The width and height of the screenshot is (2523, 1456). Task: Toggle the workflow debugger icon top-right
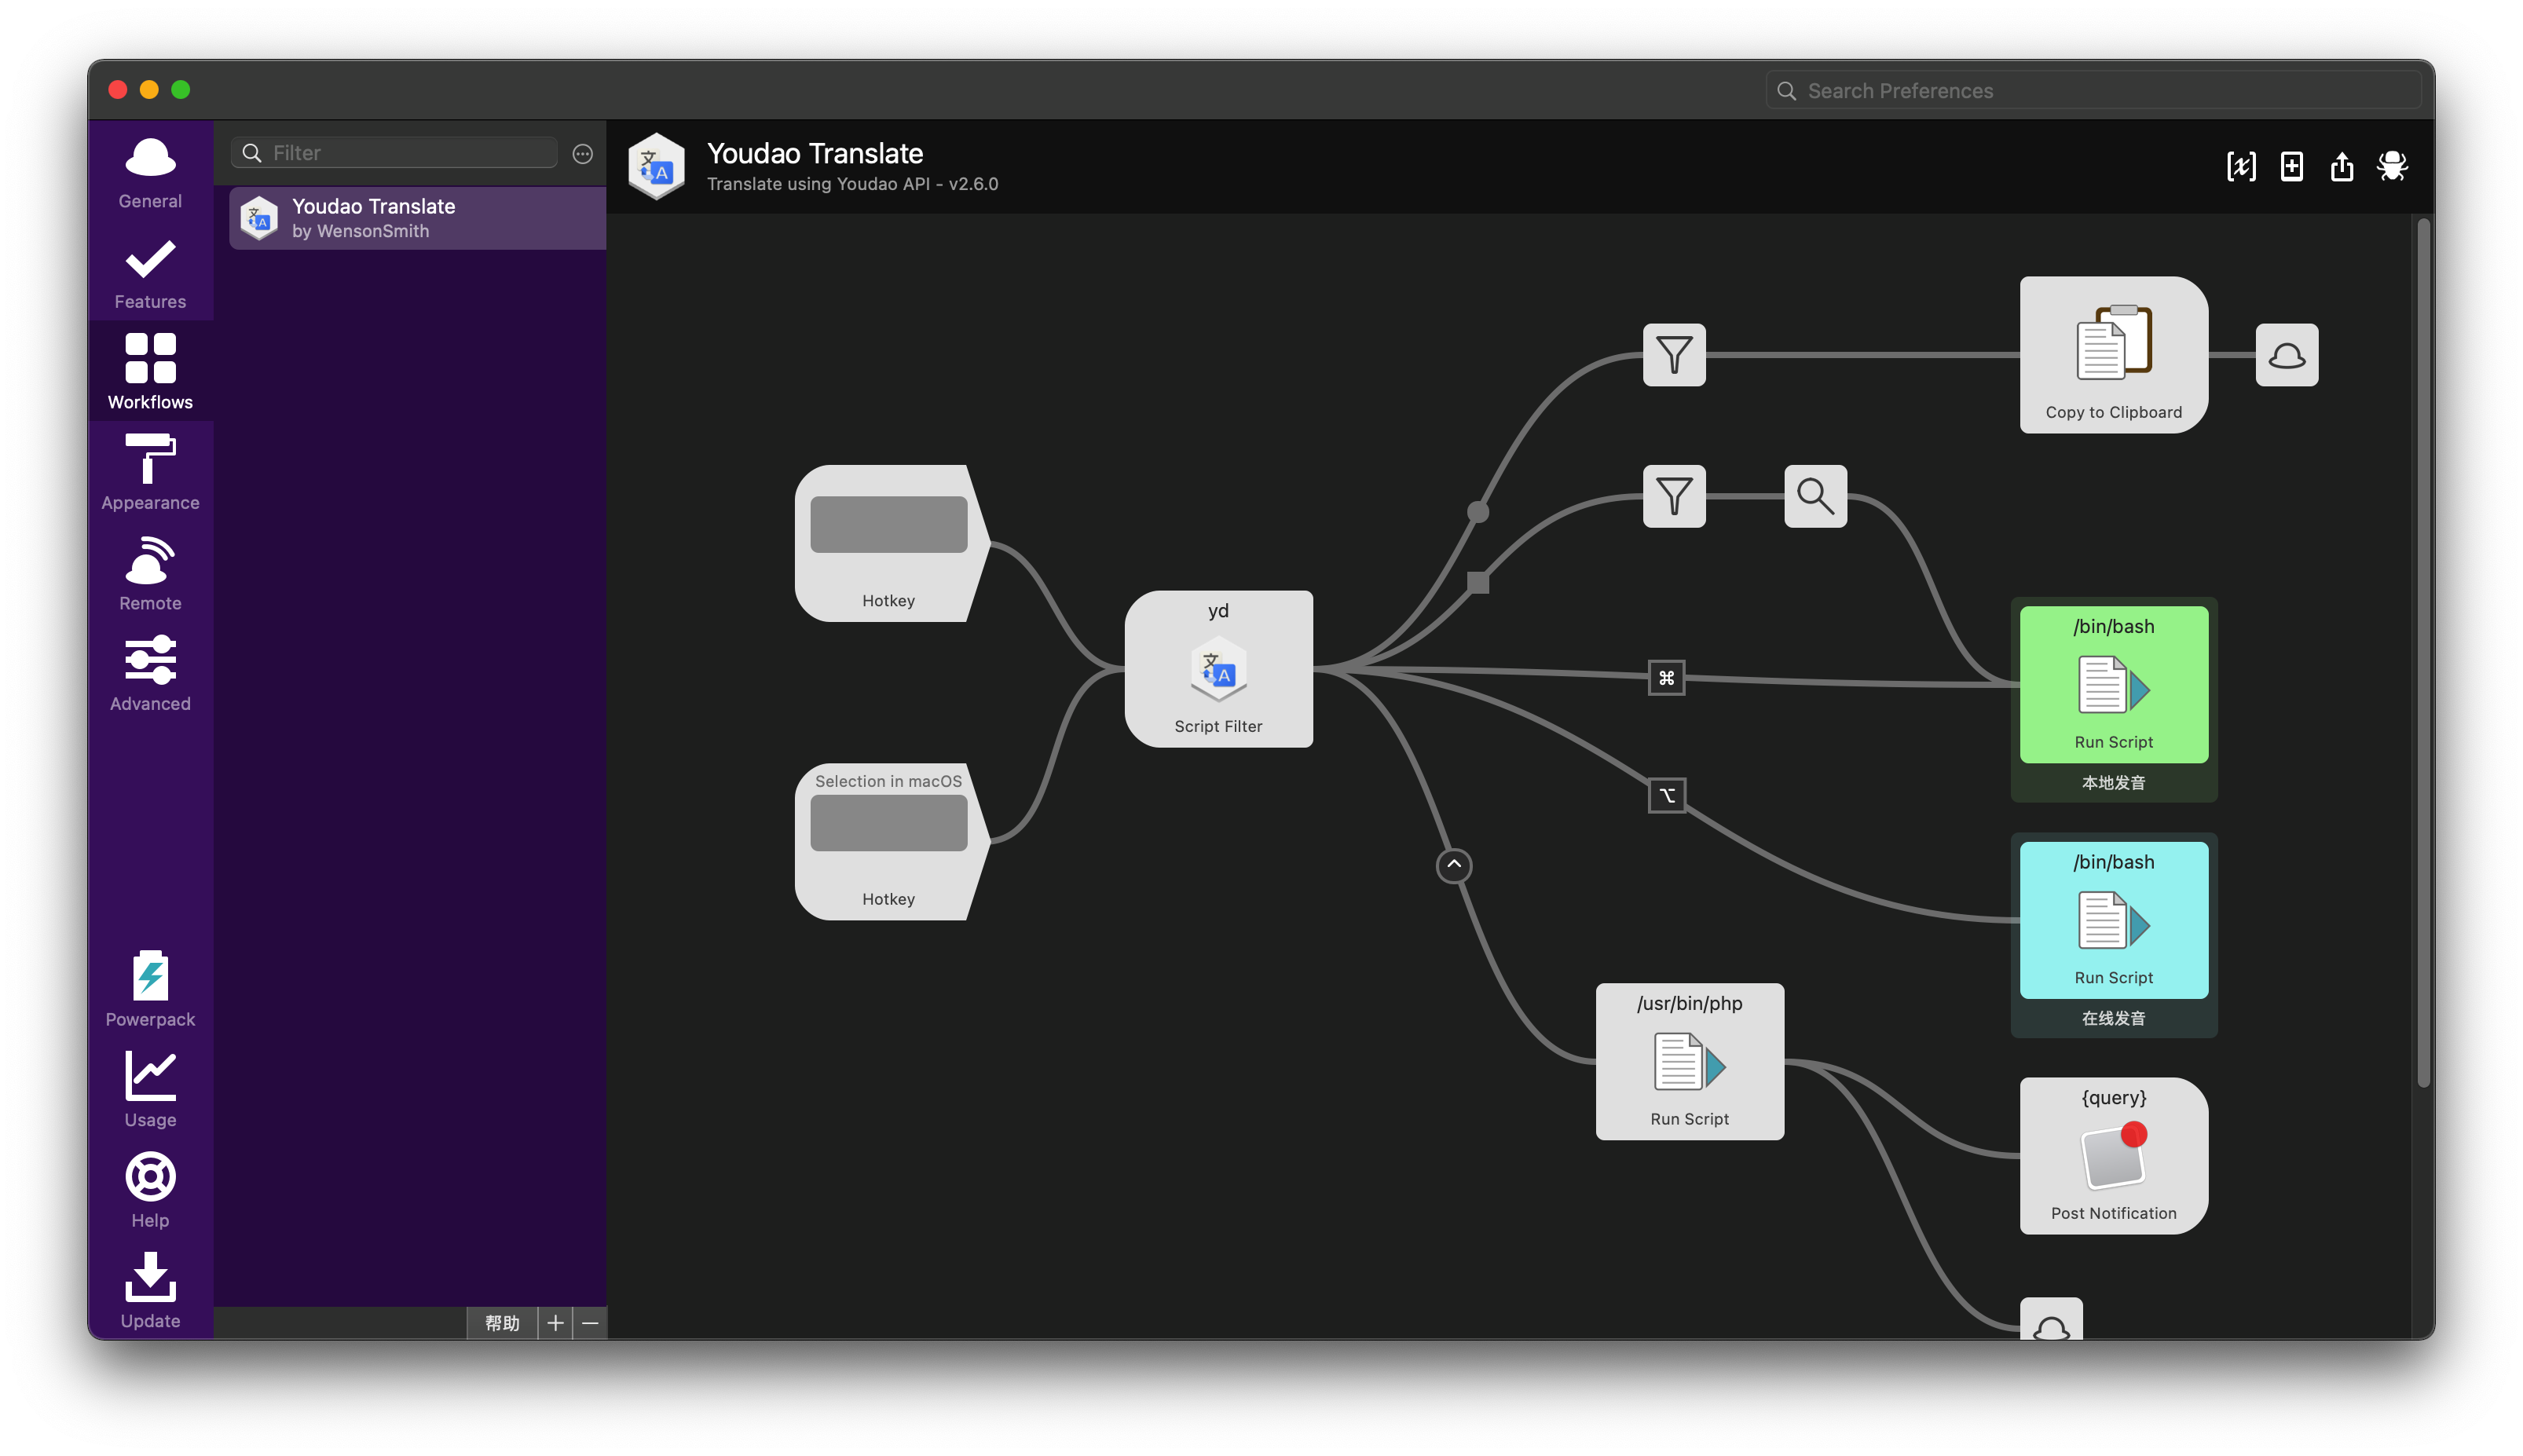click(x=2393, y=166)
